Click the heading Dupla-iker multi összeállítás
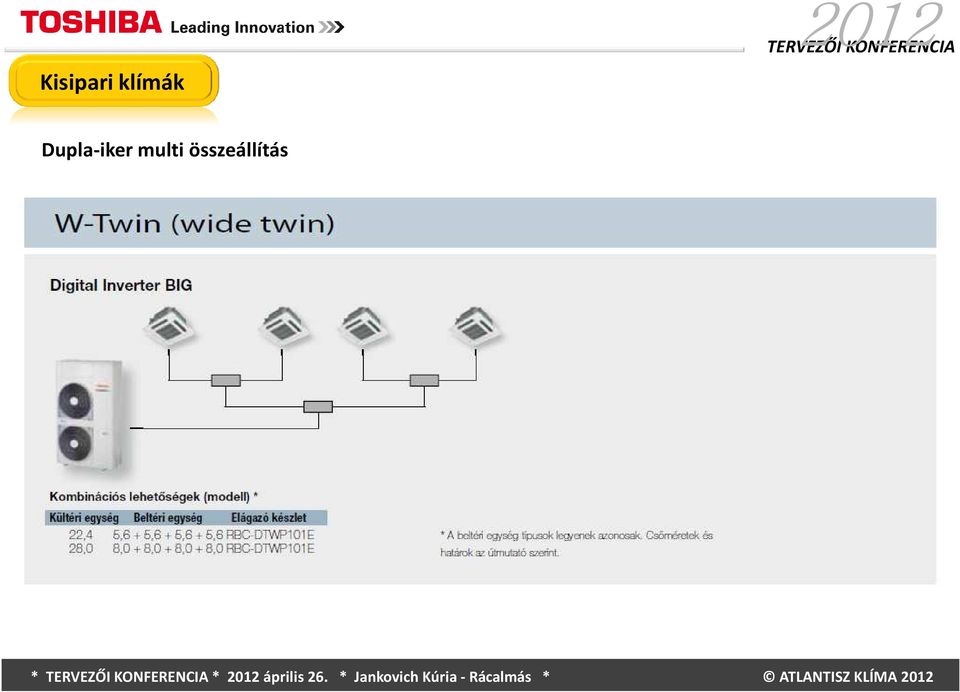Viewport: 960px width, 692px height. tap(165, 150)
